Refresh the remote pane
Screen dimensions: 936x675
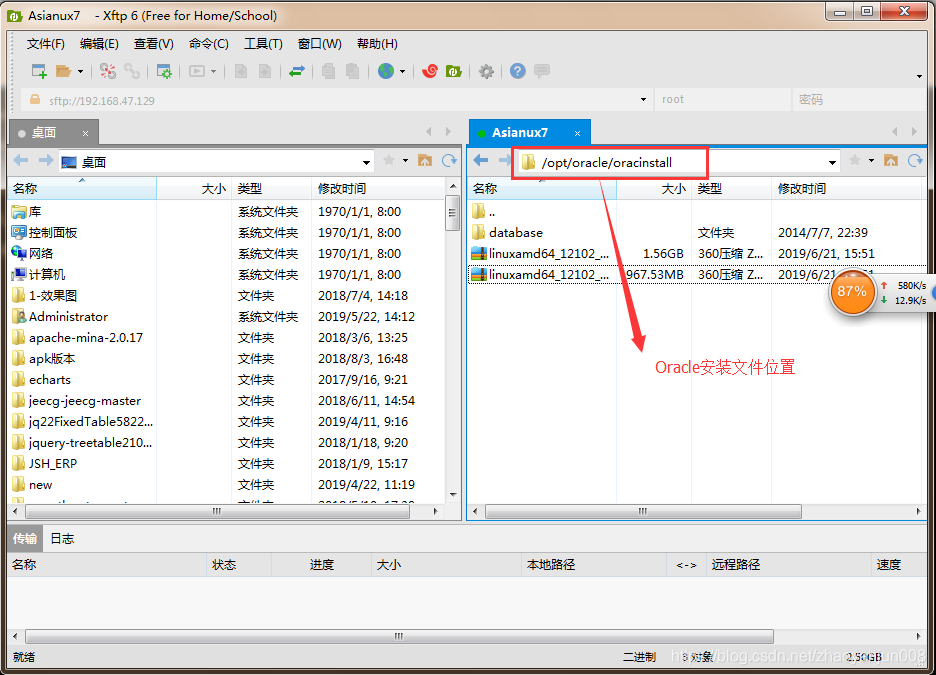[x=915, y=161]
